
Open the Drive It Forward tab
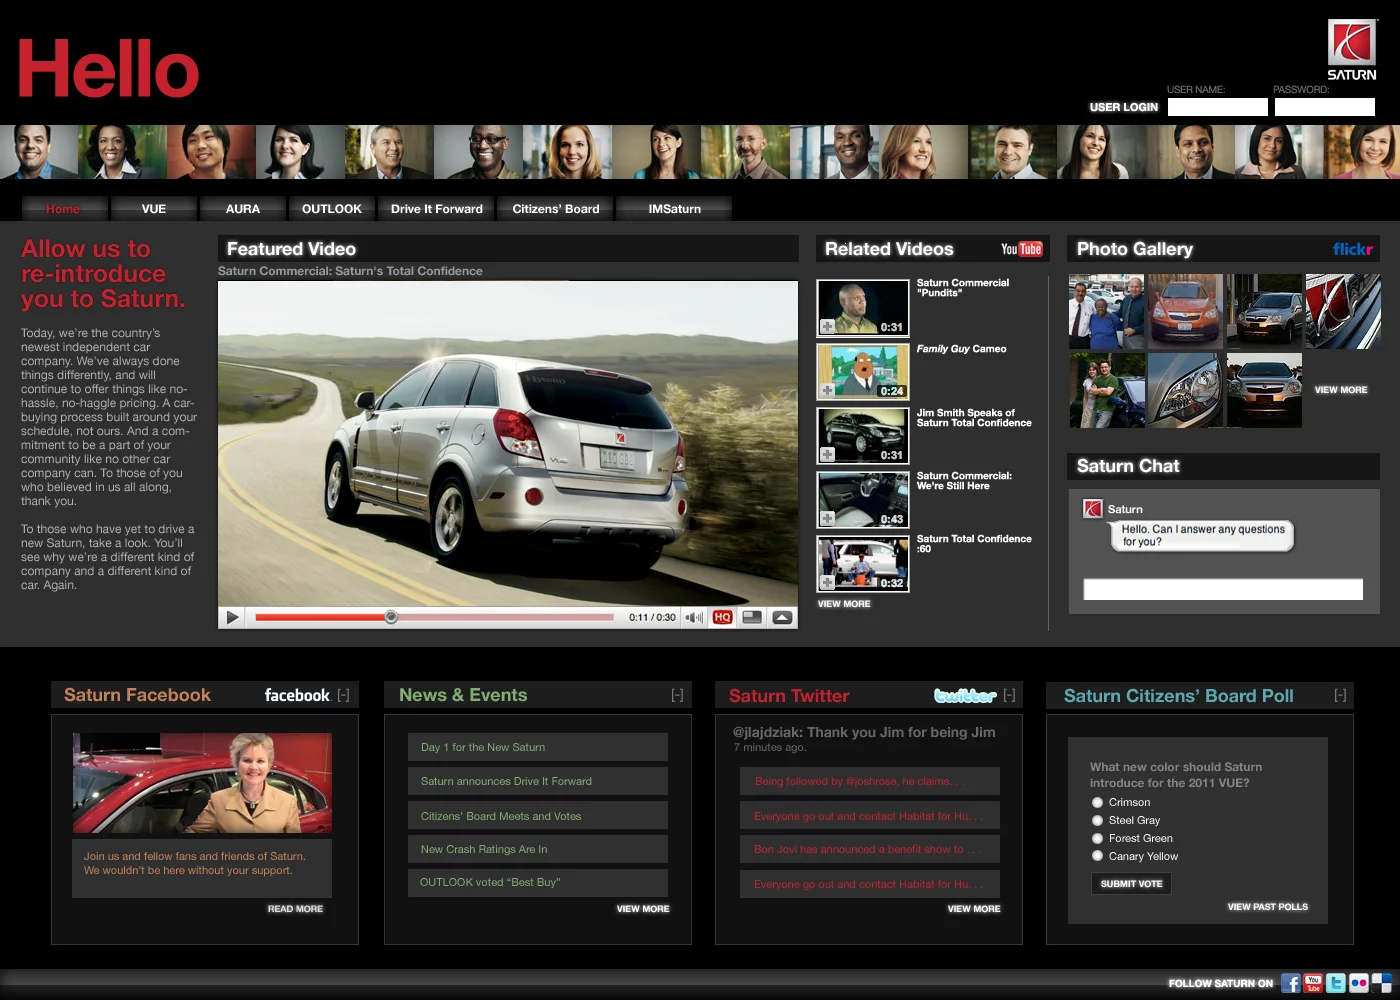437,208
